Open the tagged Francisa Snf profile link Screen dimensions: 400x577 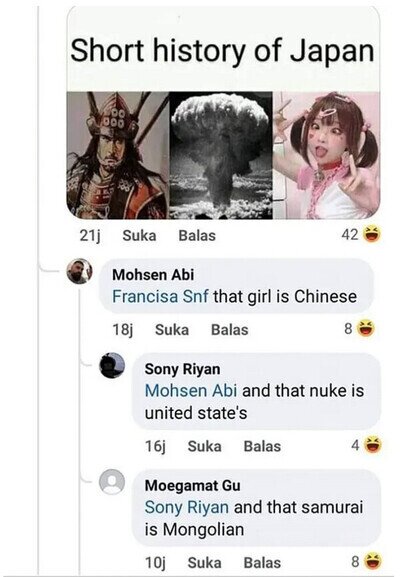[x=160, y=296]
